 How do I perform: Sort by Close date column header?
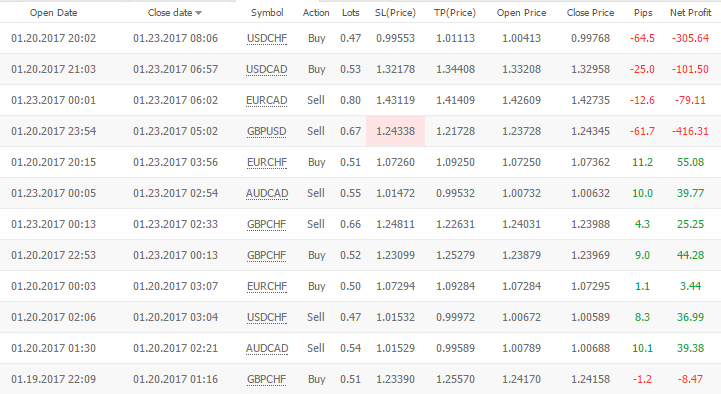(x=175, y=13)
